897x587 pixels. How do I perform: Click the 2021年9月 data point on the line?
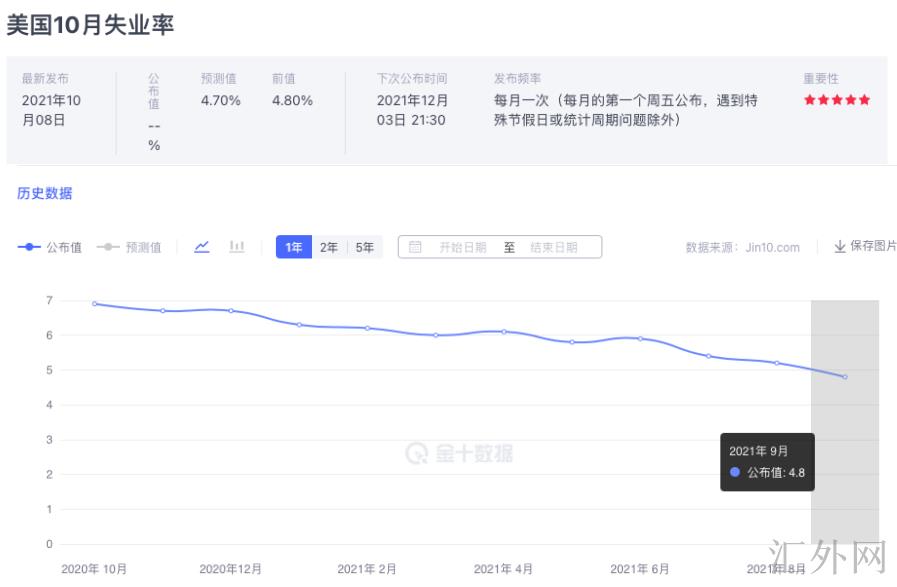pos(845,377)
